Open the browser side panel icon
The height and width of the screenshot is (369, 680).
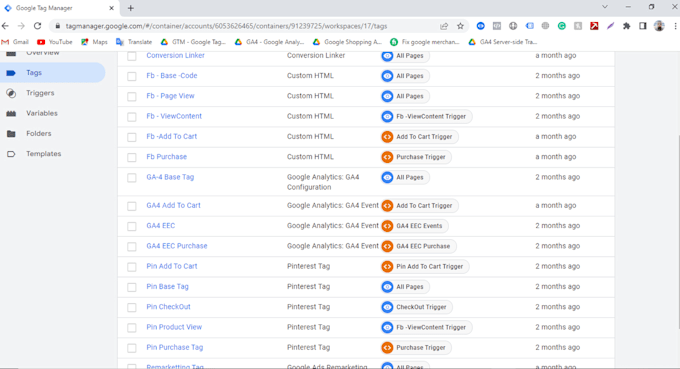(x=643, y=26)
